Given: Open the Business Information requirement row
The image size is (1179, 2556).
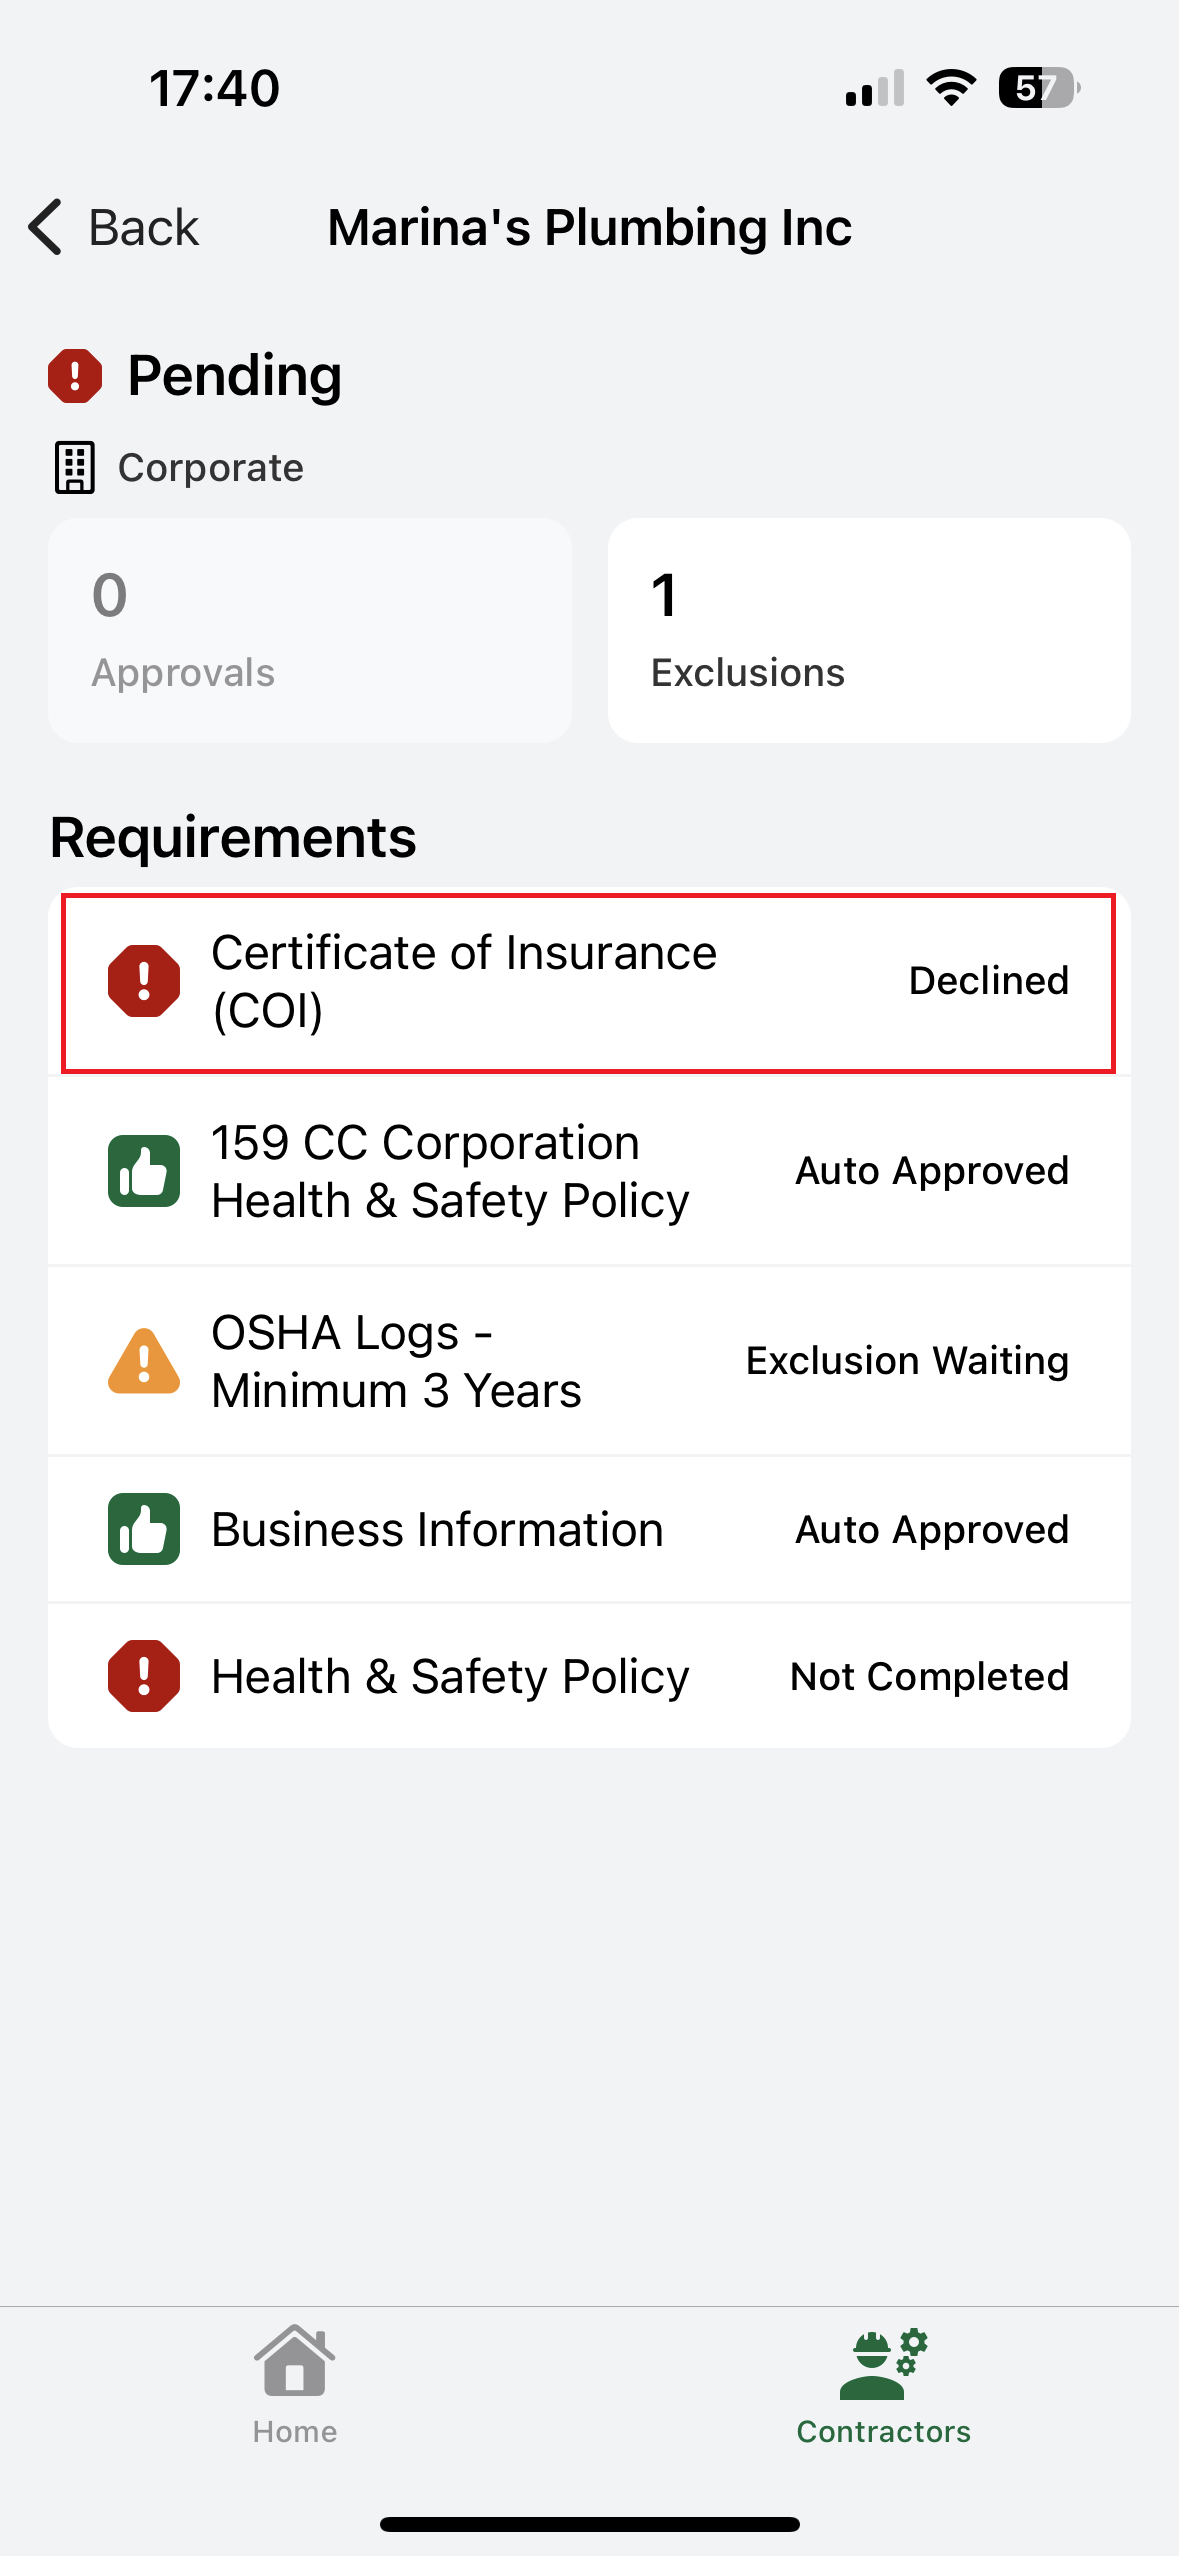Looking at the screenshot, I should click(x=438, y=1529).
